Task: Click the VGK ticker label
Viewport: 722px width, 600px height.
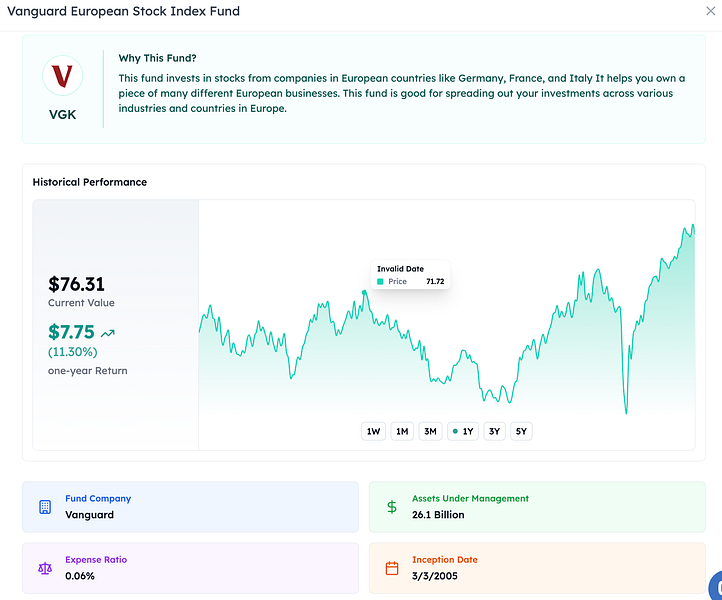Action: (62, 114)
